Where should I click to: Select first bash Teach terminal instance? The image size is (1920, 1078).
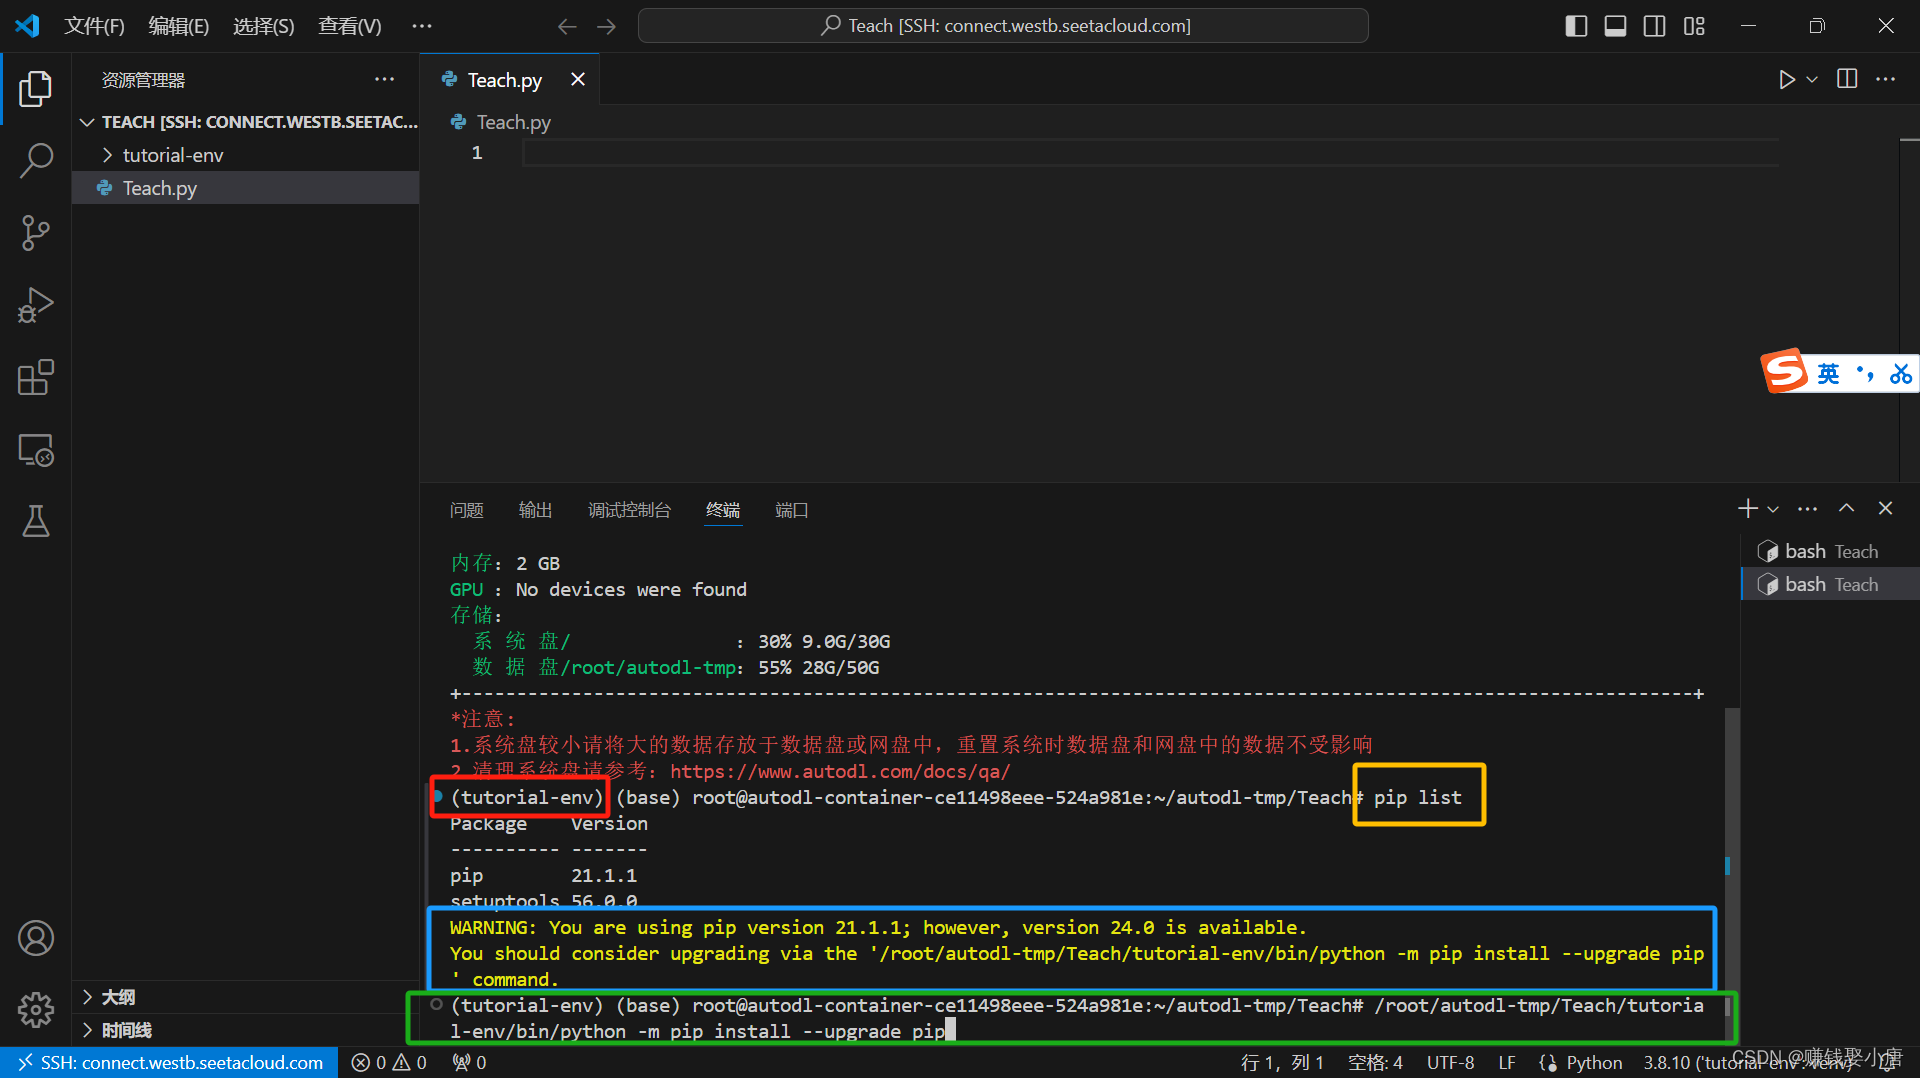1830,552
